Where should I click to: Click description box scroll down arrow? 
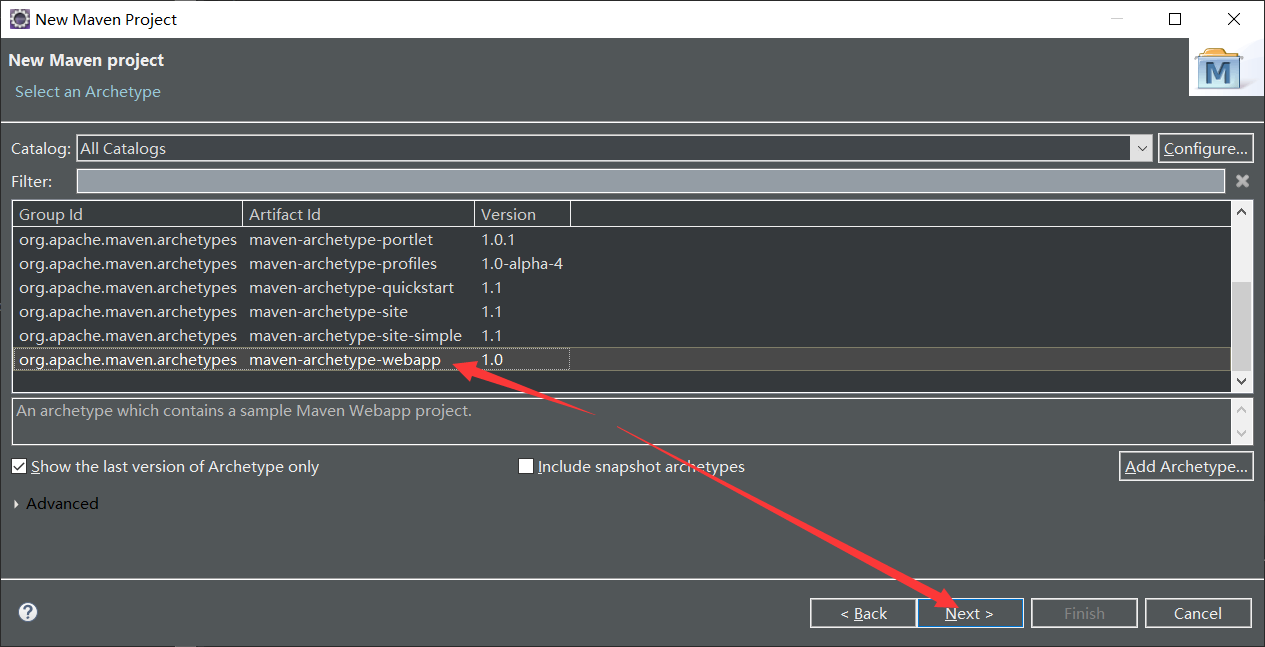click(x=1241, y=433)
